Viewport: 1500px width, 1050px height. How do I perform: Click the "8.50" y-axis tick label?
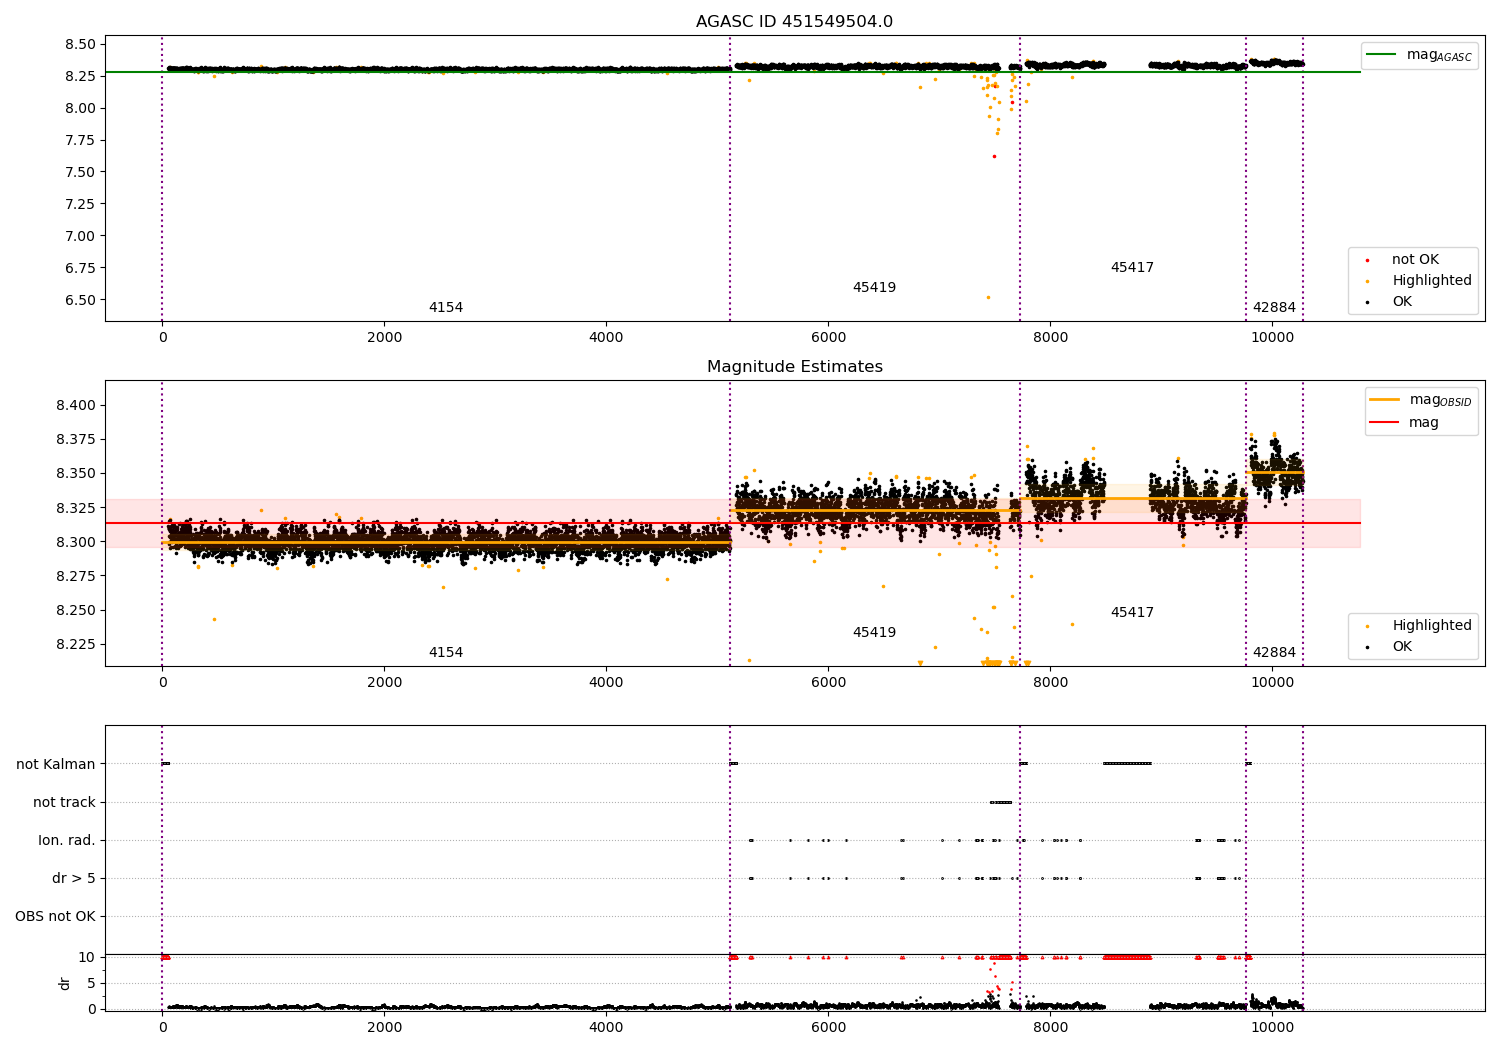coord(80,45)
